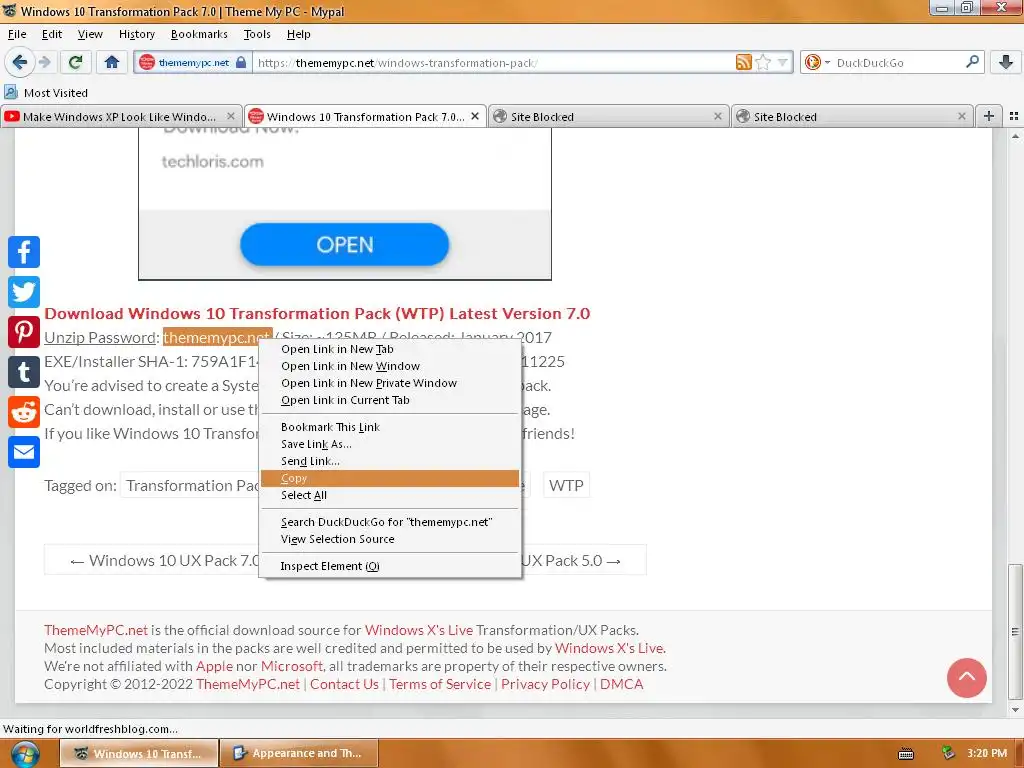Click the Windows Start orb
This screenshot has height=768, width=1024.
(24, 754)
